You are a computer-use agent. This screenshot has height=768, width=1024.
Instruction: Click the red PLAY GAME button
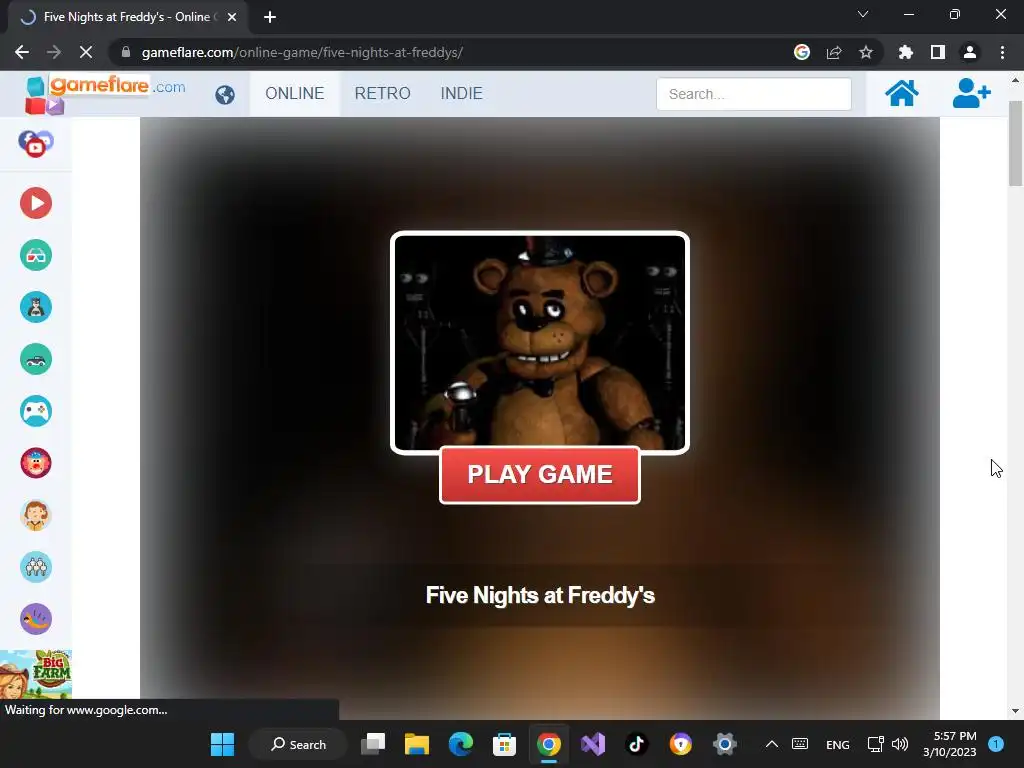(x=539, y=475)
